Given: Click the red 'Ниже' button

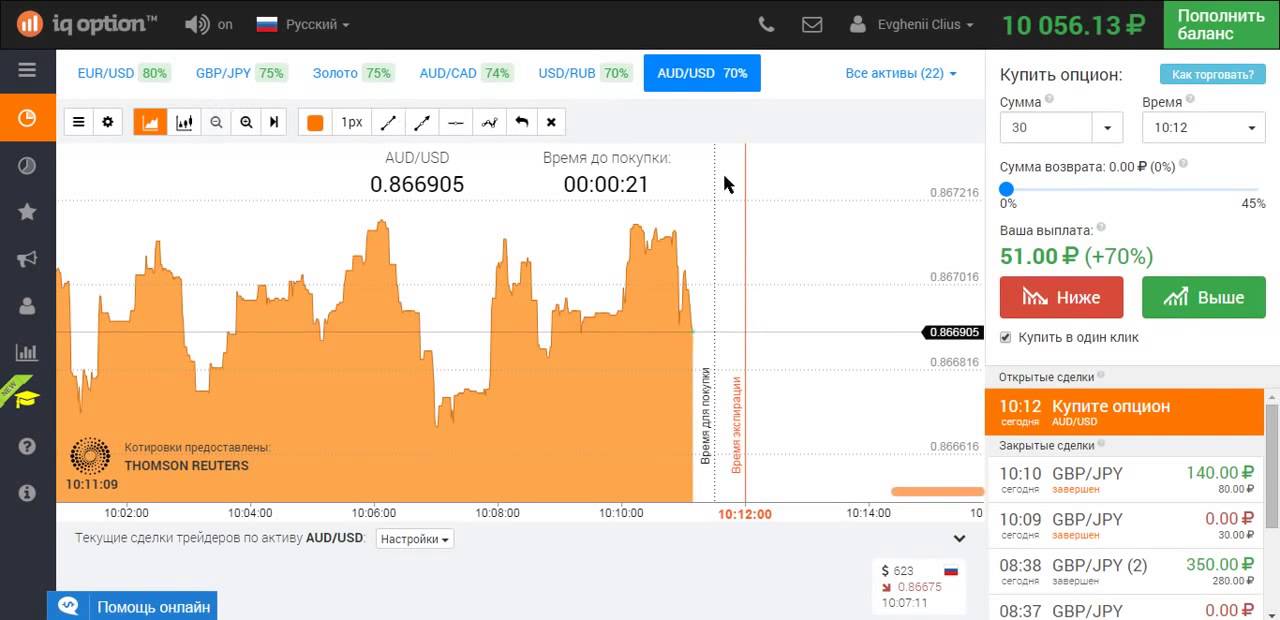Looking at the screenshot, I should click(1061, 297).
